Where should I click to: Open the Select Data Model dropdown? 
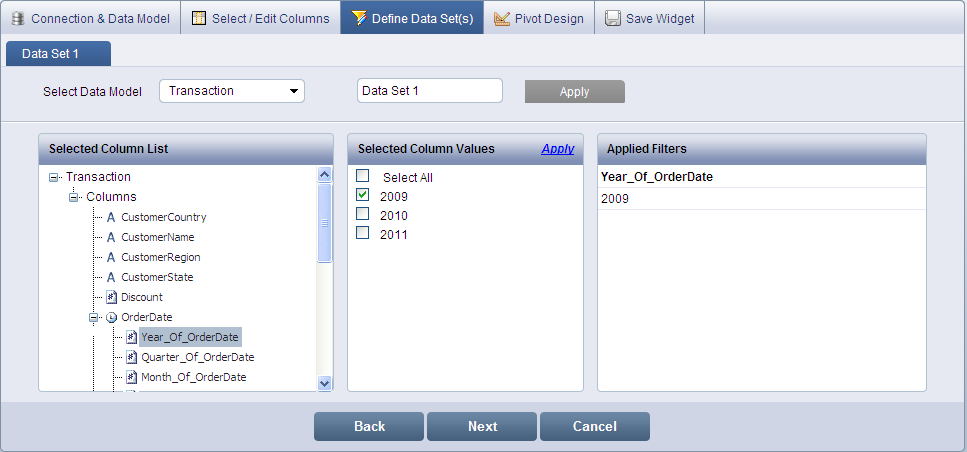click(x=294, y=91)
